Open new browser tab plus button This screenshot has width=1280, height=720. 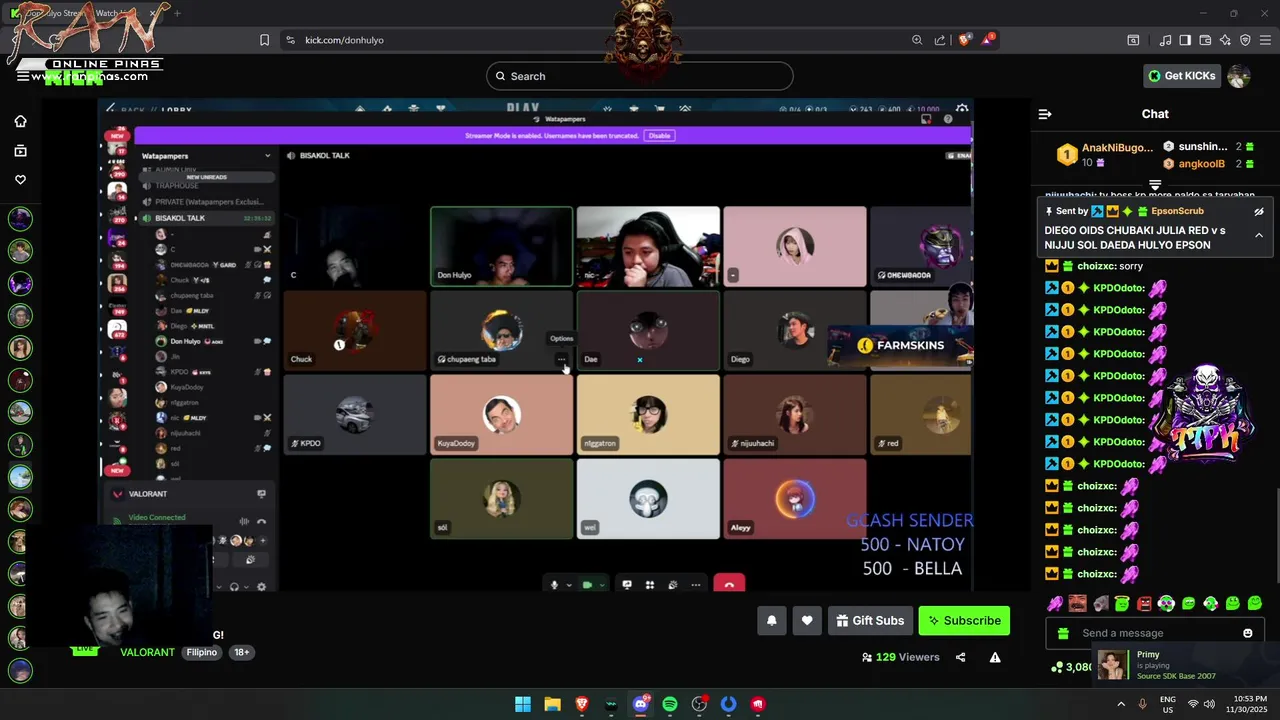(178, 13)
